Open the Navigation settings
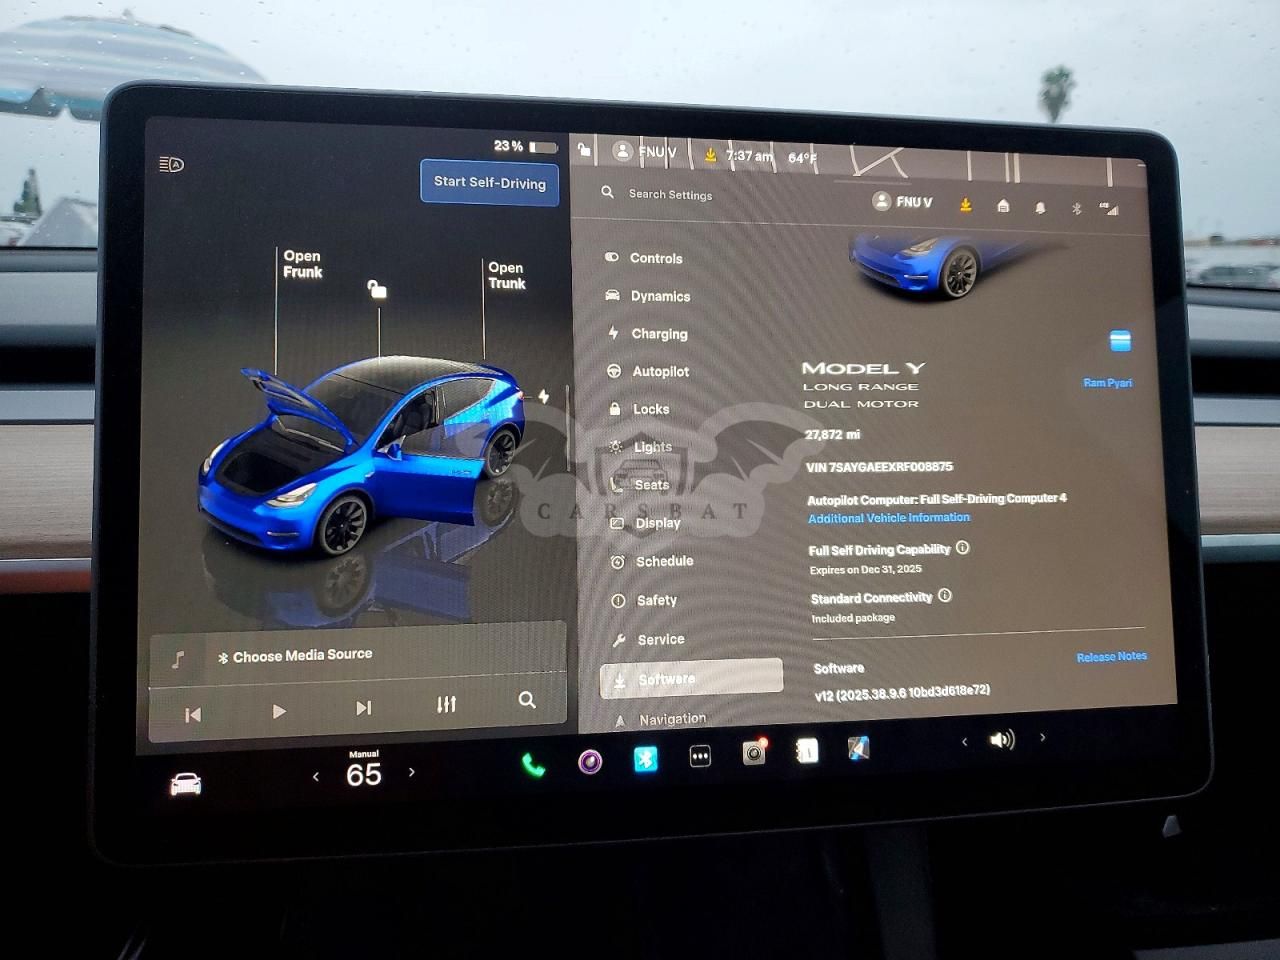This screenshot has width=1280, height=960. [660, 719]
